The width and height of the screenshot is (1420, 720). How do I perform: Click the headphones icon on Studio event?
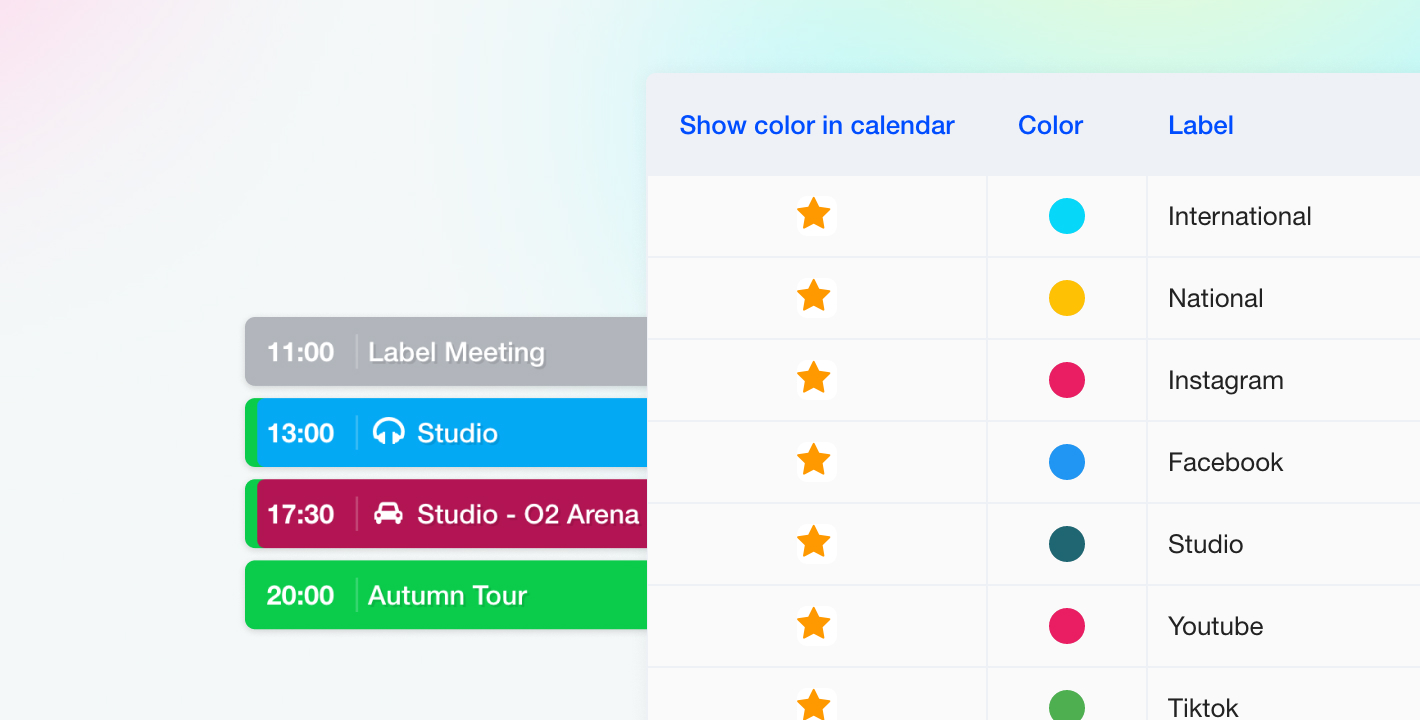tap(388, 432)
